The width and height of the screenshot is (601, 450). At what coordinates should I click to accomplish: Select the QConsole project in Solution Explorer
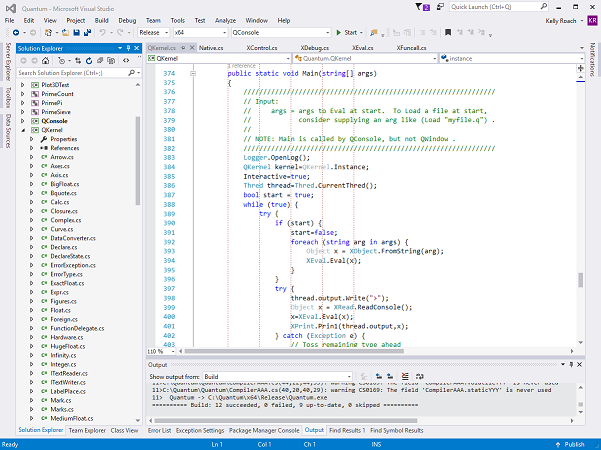54,121
